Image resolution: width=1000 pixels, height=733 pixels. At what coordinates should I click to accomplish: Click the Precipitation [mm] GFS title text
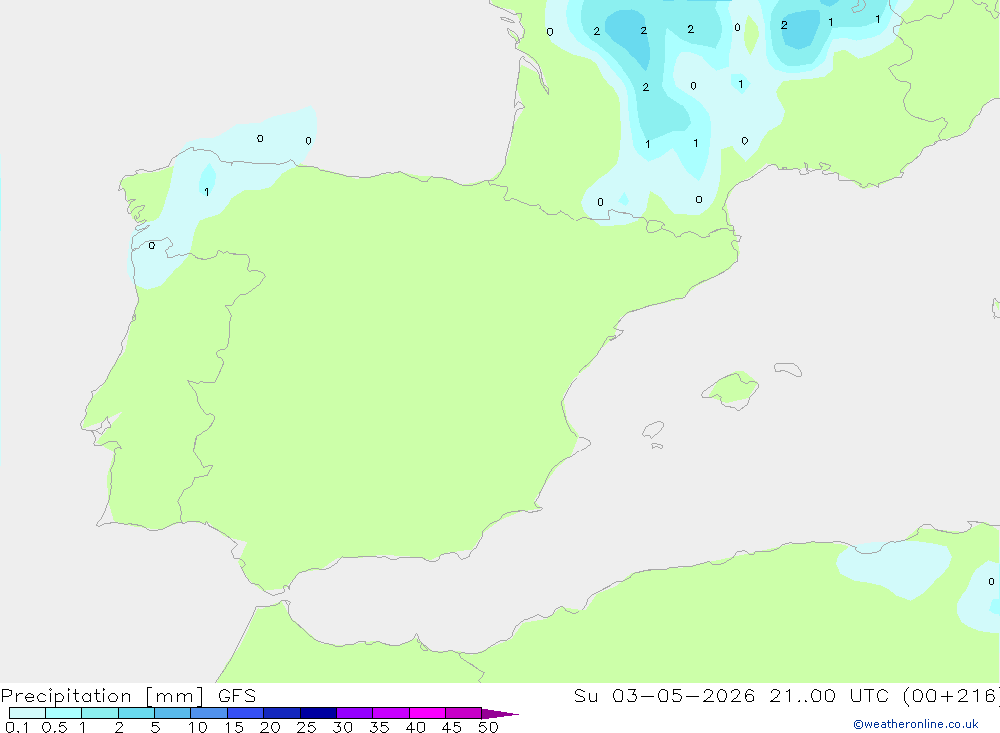point(128,696)
